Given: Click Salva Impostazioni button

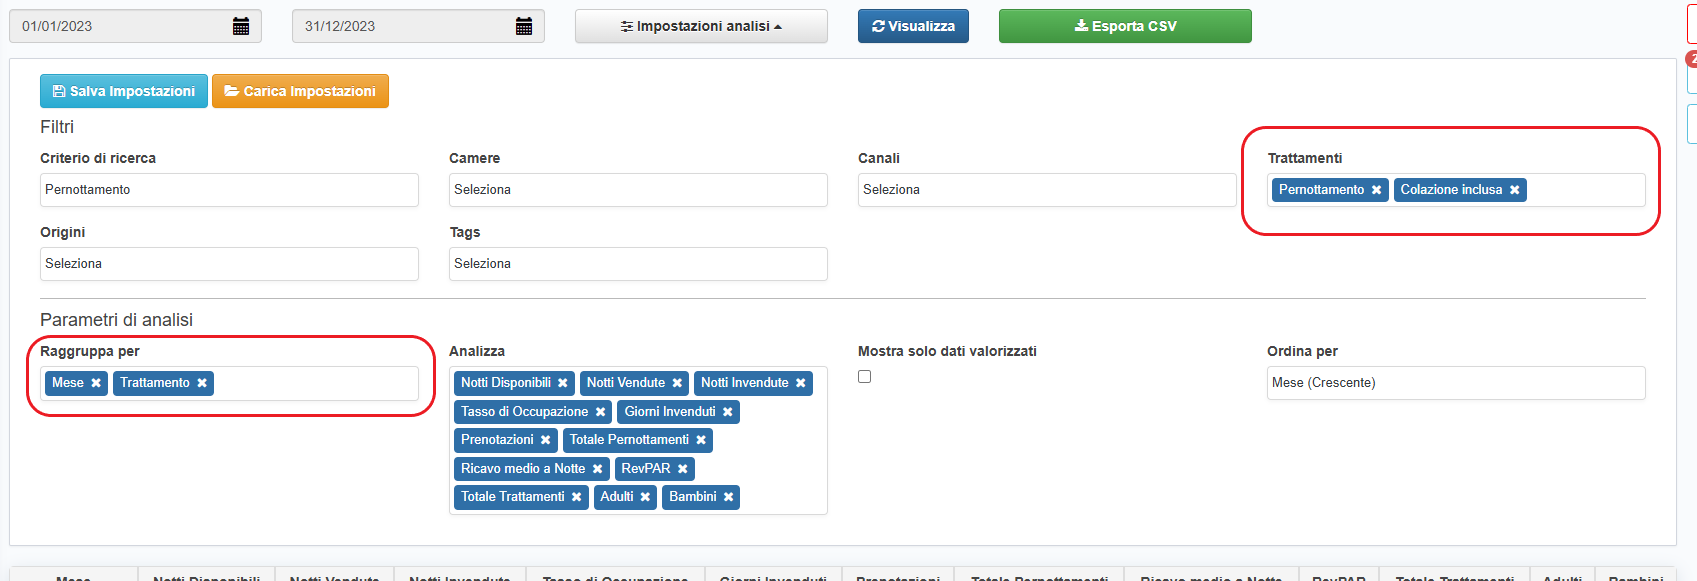Looking at the screenshot, I should pyautogui.click(x=124, y=91).
